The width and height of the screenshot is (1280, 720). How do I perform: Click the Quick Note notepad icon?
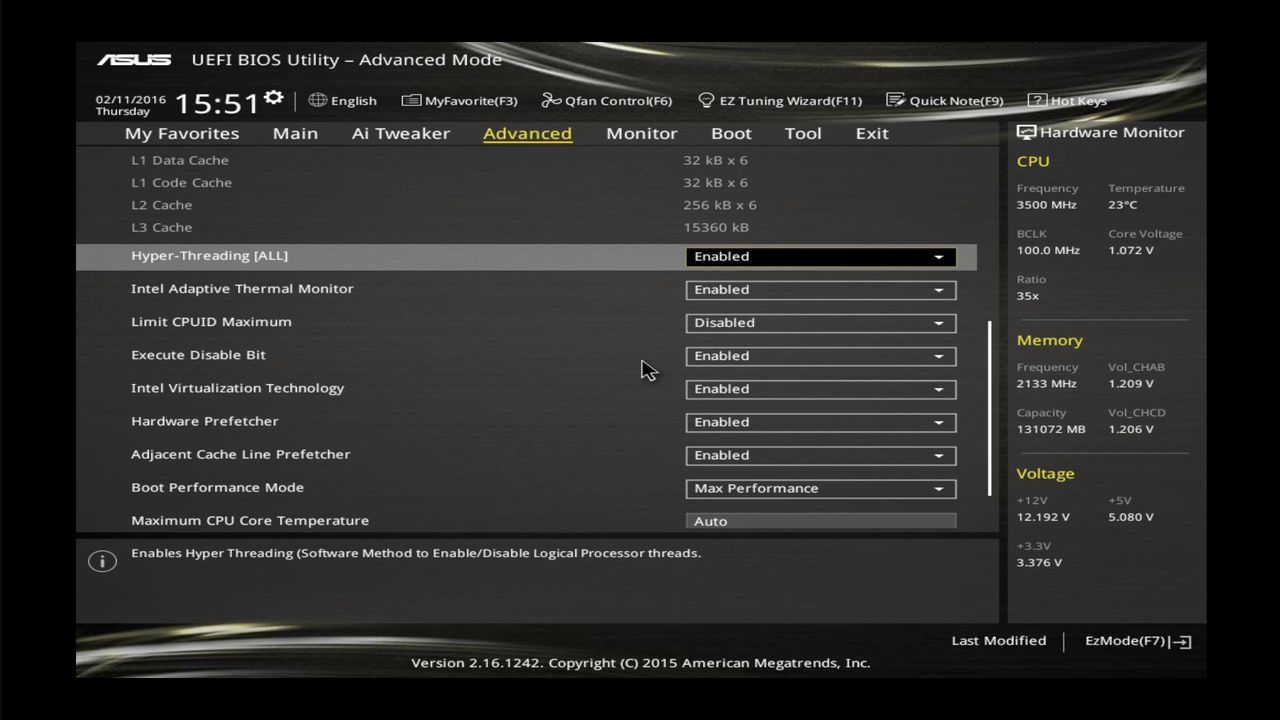point(895,100)
